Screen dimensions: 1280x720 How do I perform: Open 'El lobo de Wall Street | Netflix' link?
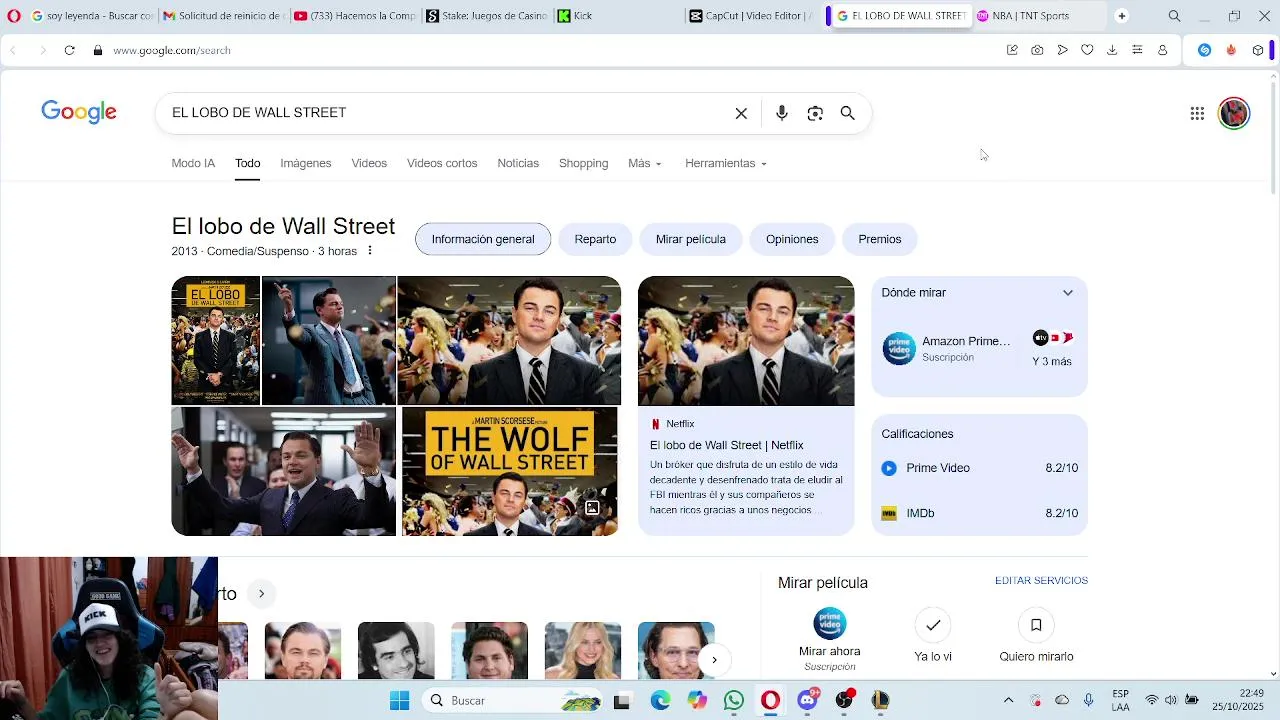[x=727, y=445]
